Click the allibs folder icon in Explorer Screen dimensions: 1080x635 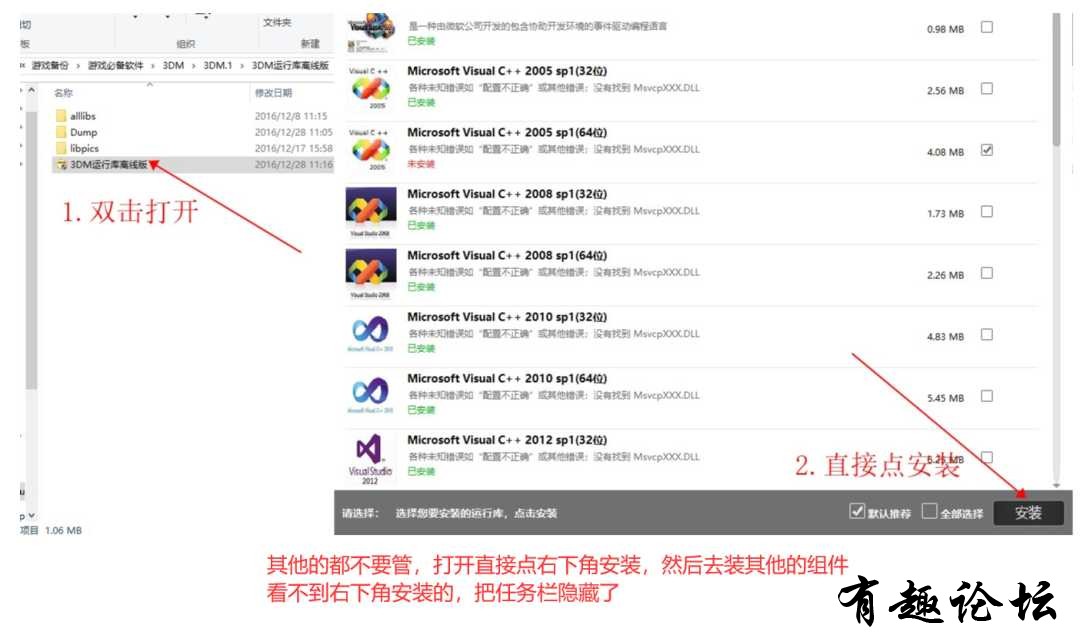point(61,116)
